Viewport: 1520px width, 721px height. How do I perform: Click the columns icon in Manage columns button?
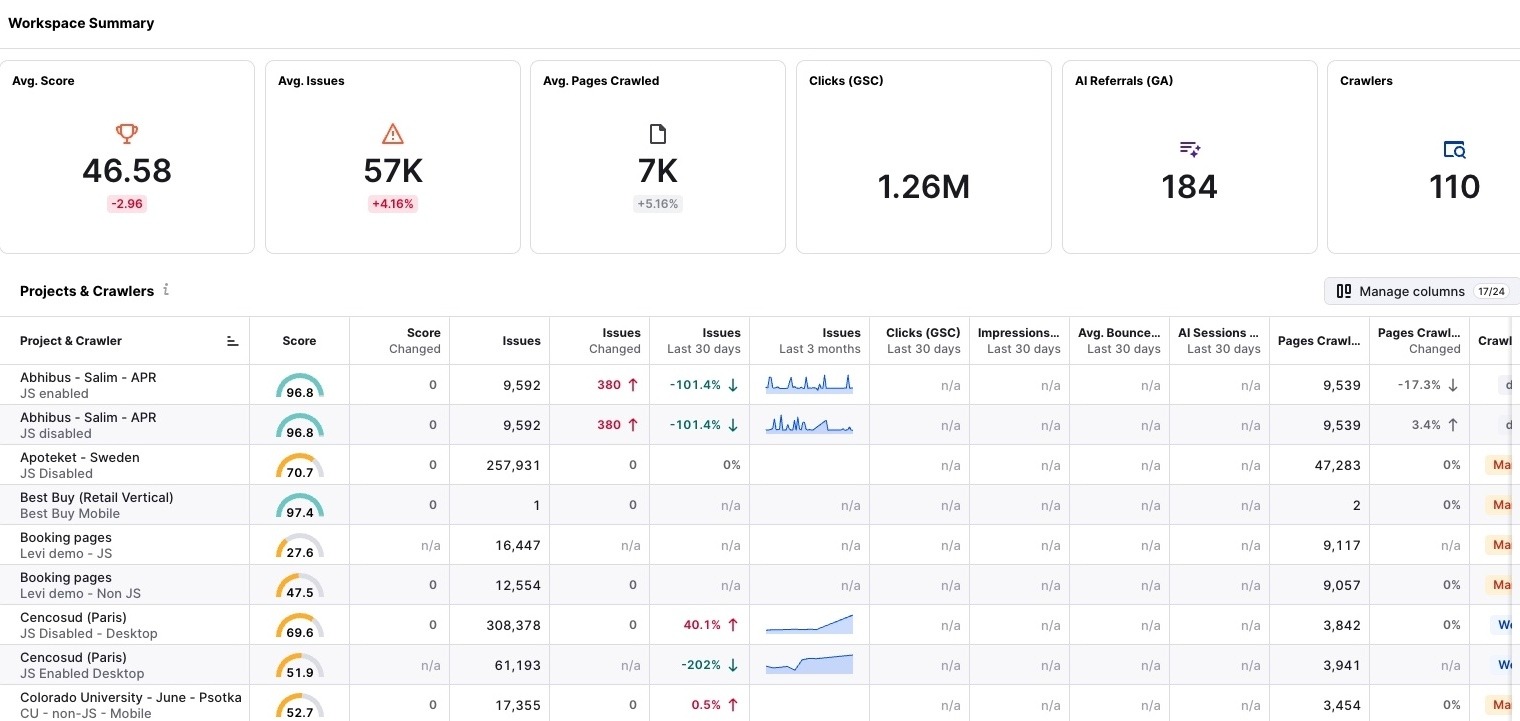click(1344, 291)
